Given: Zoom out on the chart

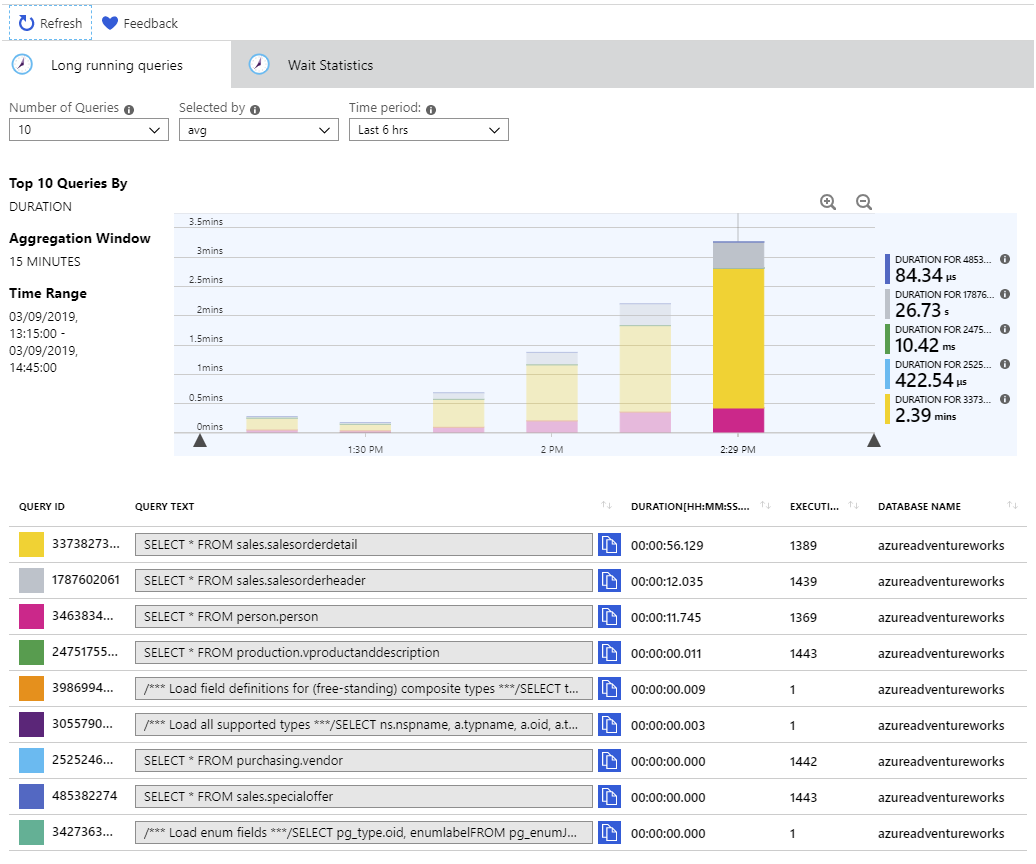Looking at the screenshot, I should [x=864, y=202].
